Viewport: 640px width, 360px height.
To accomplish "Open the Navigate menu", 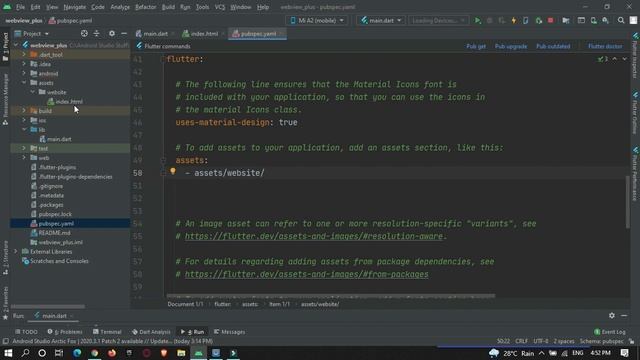I will click(x=75, y=7).
